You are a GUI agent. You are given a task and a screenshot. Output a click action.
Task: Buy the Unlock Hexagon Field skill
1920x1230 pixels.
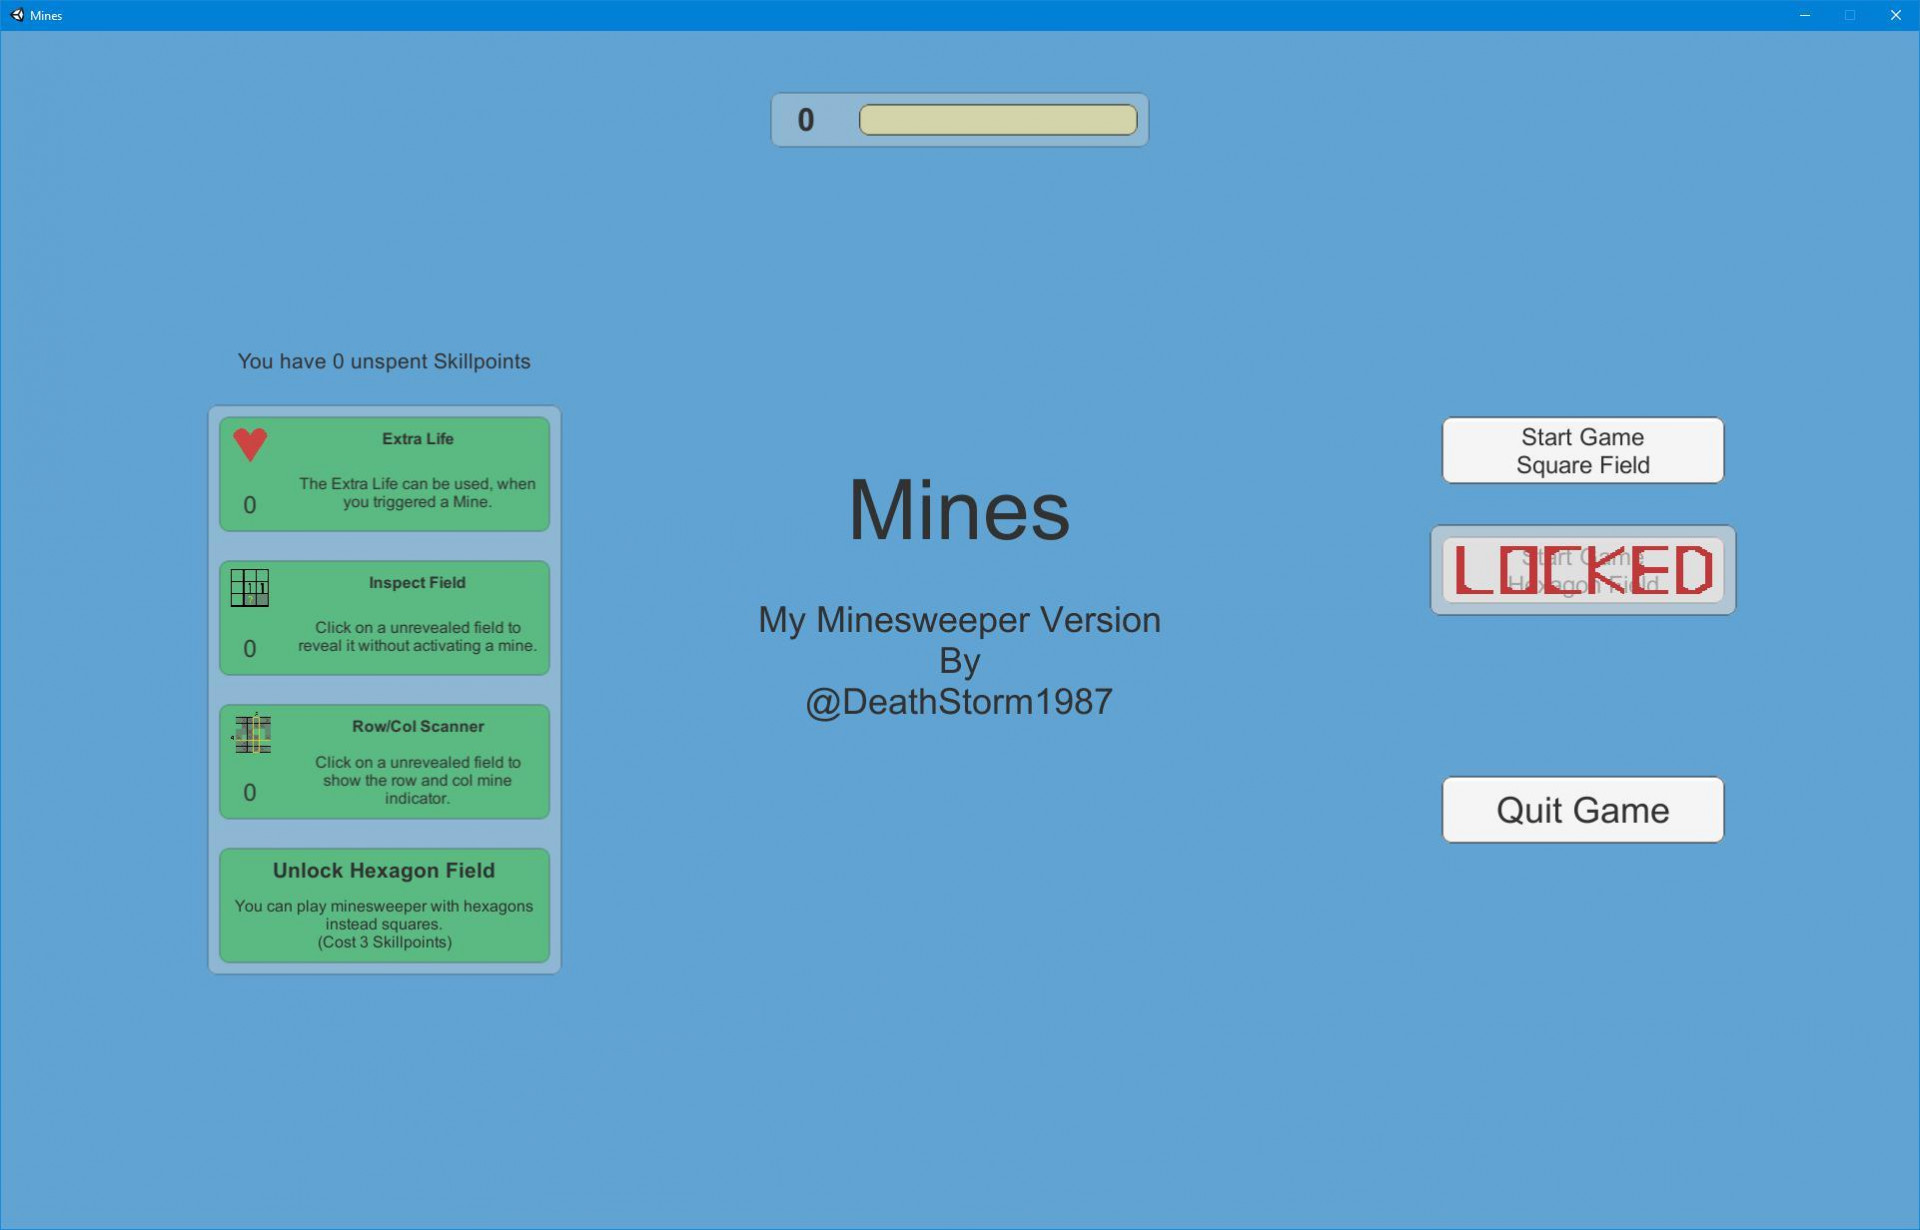coord(384,906)
